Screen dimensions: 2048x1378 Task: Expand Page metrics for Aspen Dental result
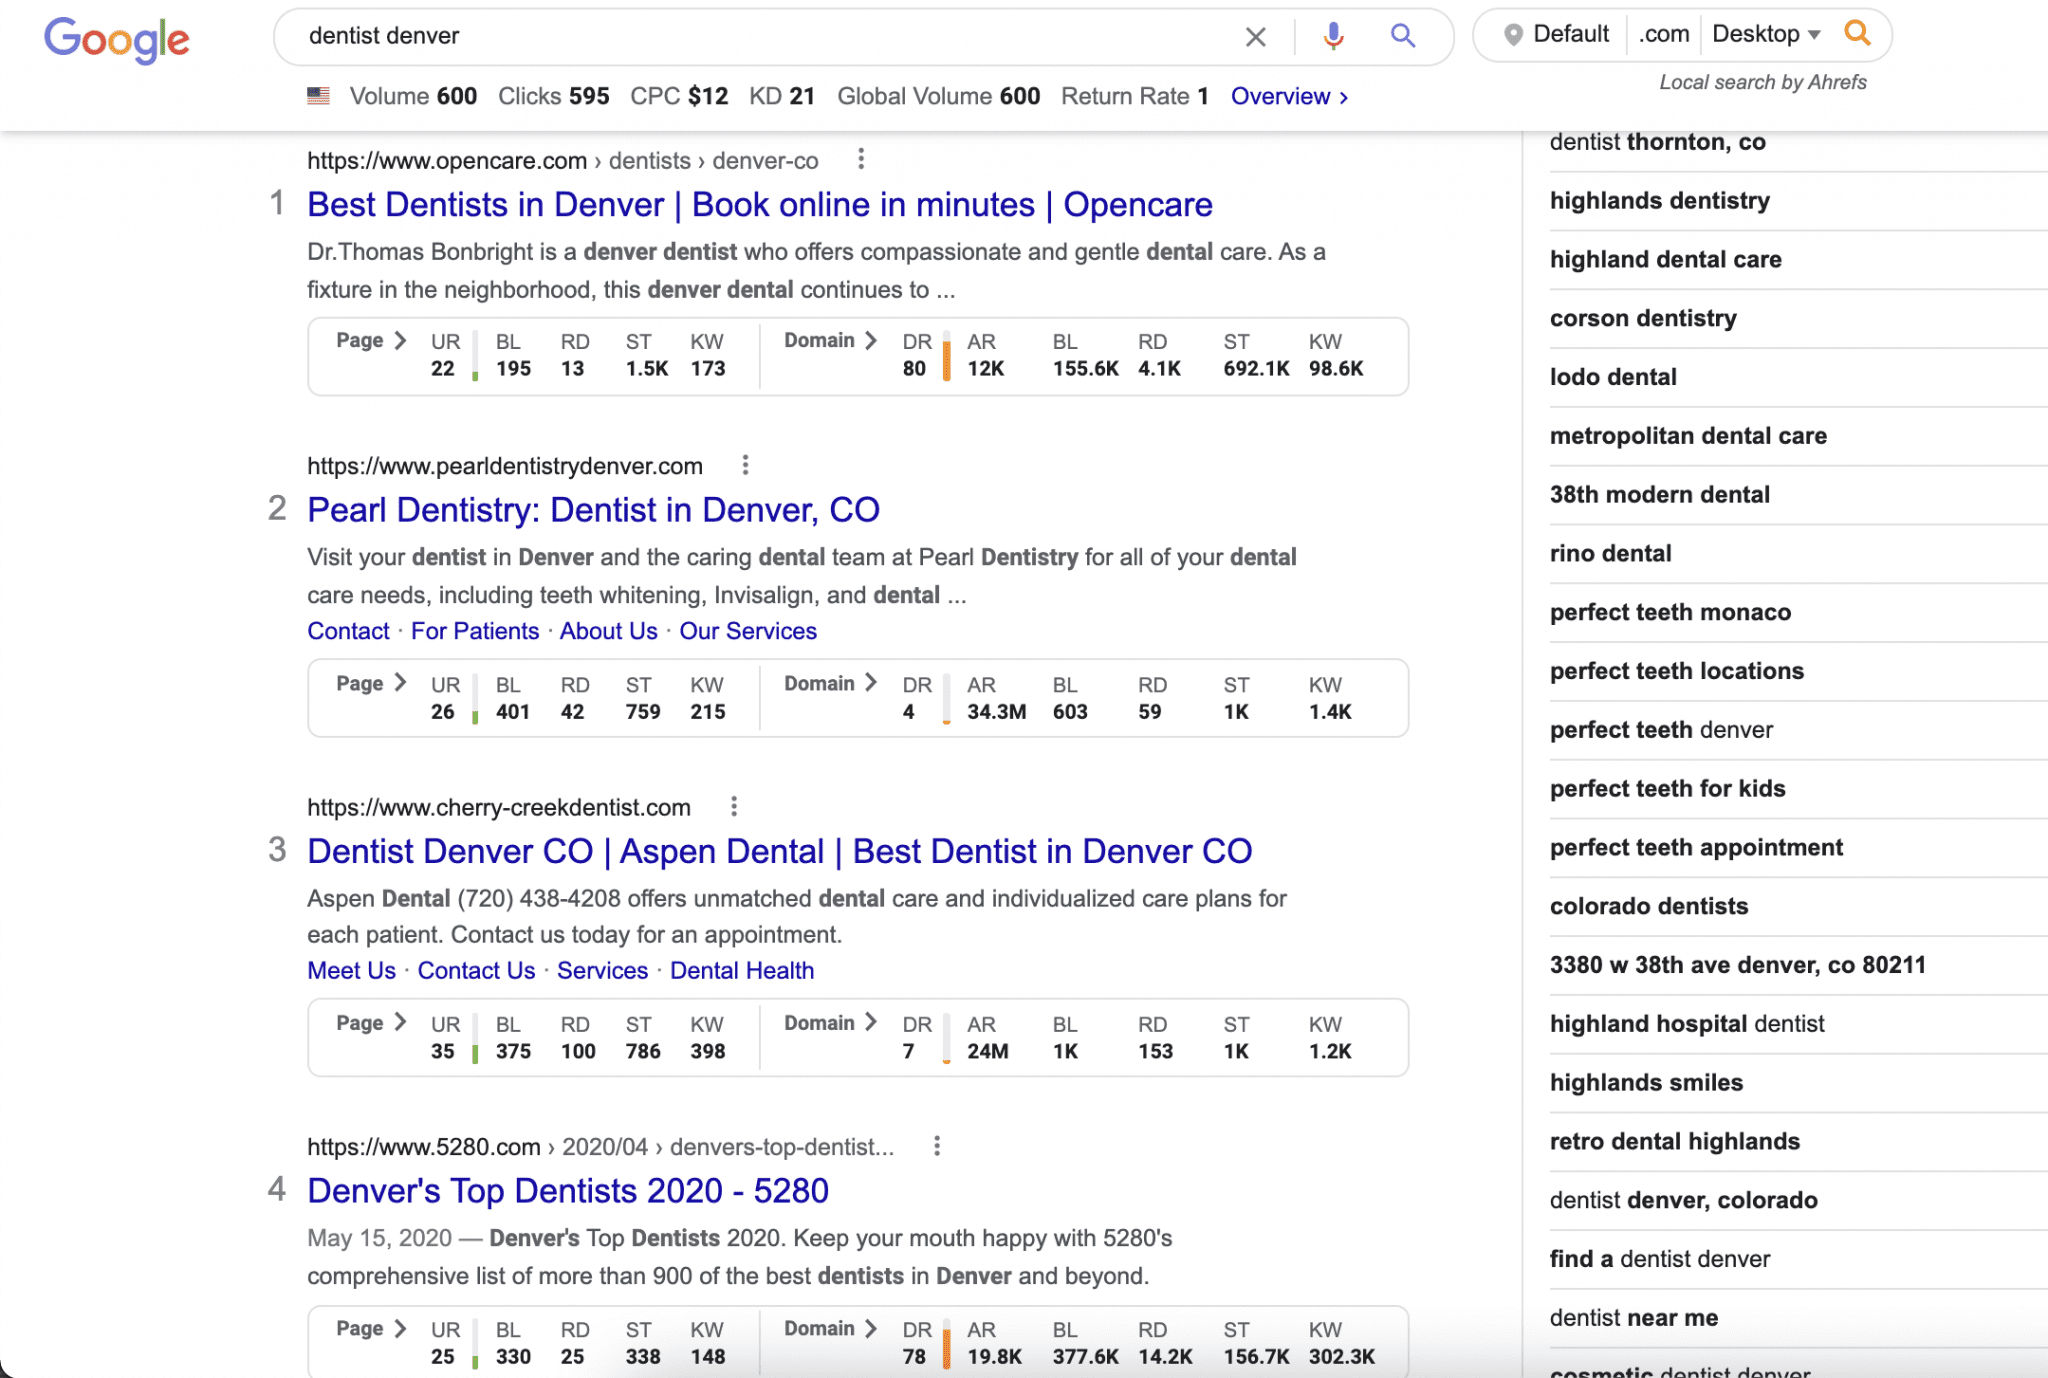tap(371, 1022)
